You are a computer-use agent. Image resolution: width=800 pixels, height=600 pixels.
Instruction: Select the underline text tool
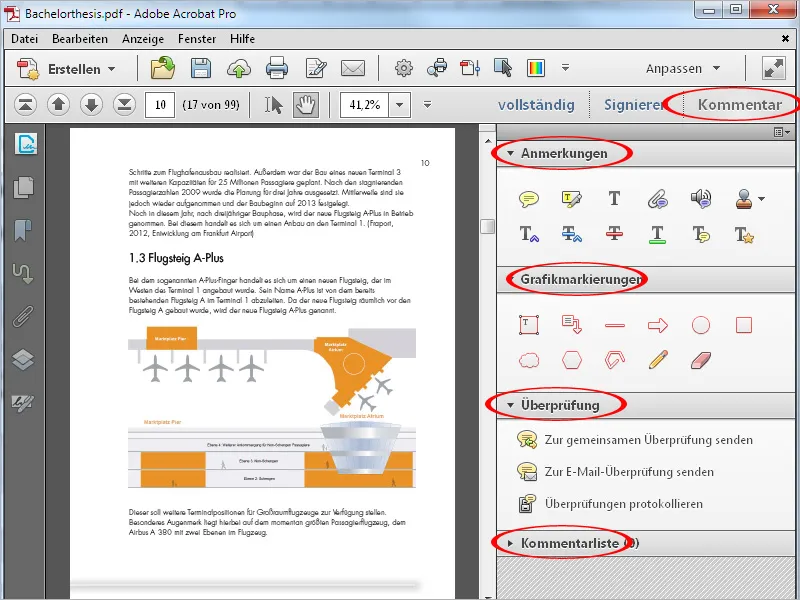tap(658, 234)
